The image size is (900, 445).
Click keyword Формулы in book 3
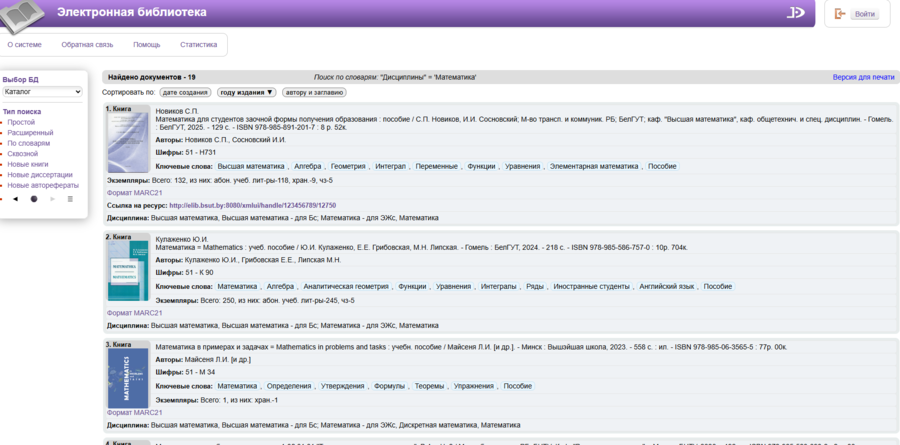point(390,386)
